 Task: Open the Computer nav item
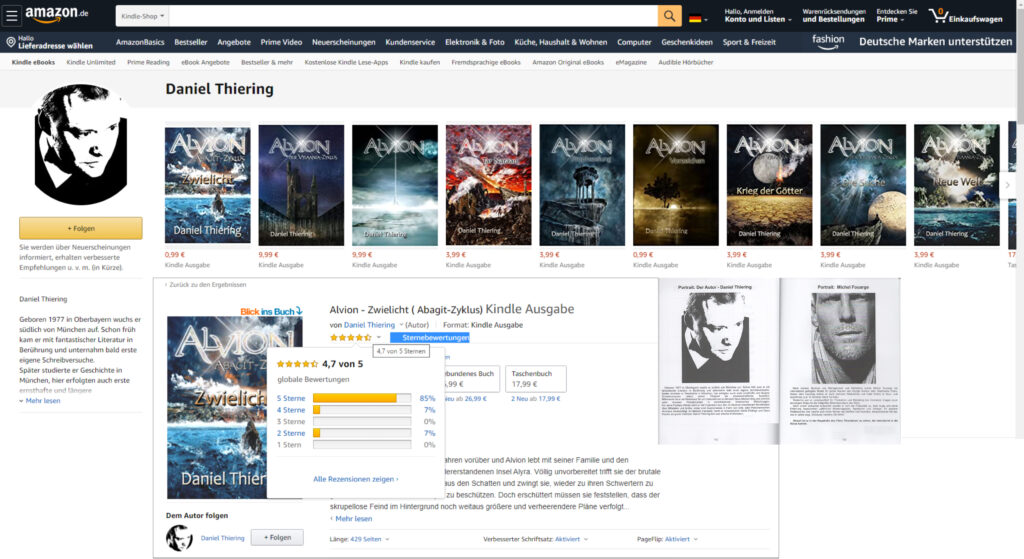coord(634,42)
